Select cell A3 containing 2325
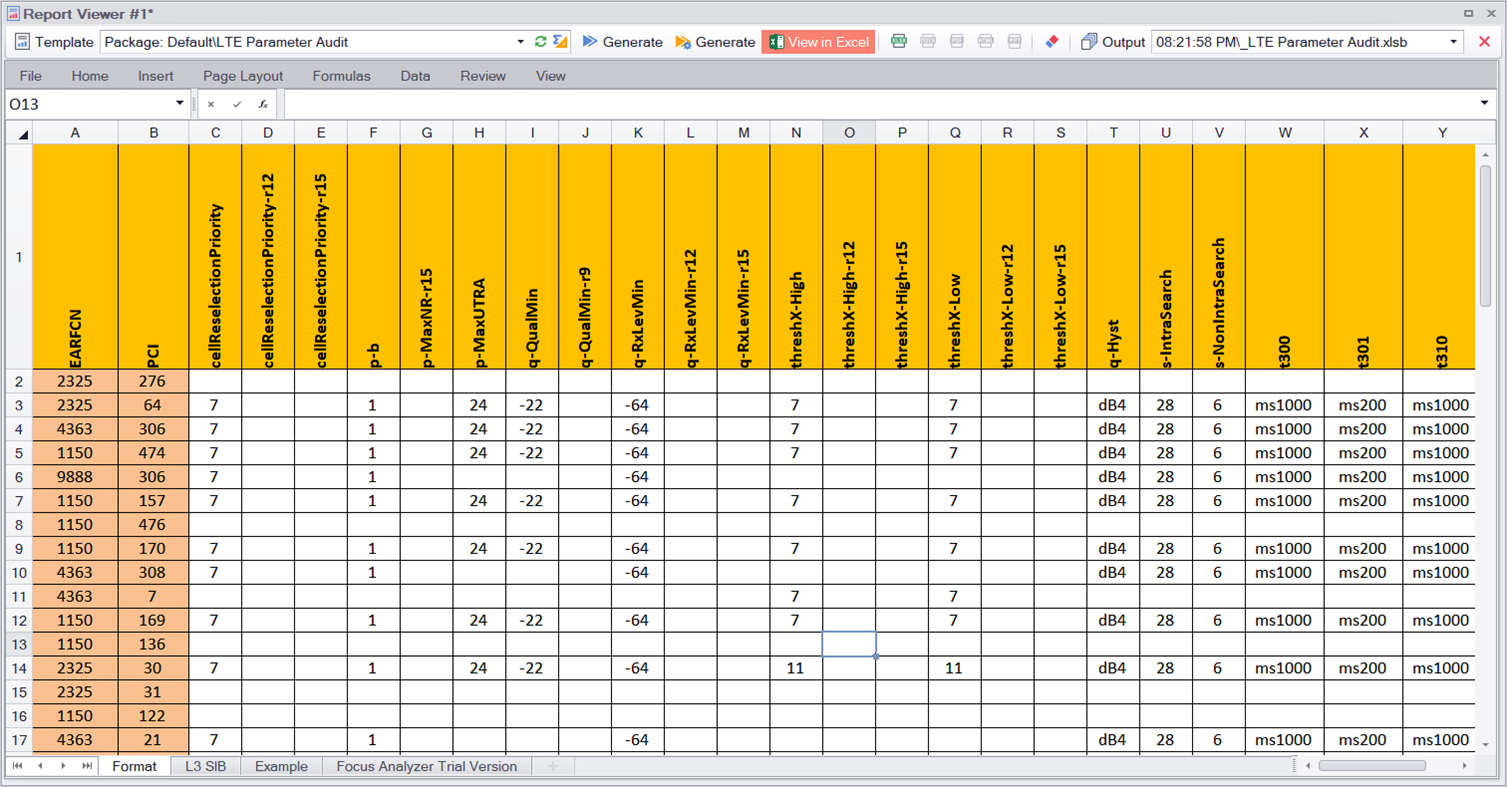This screenshot has height=787, width=1507. (75, 405)
